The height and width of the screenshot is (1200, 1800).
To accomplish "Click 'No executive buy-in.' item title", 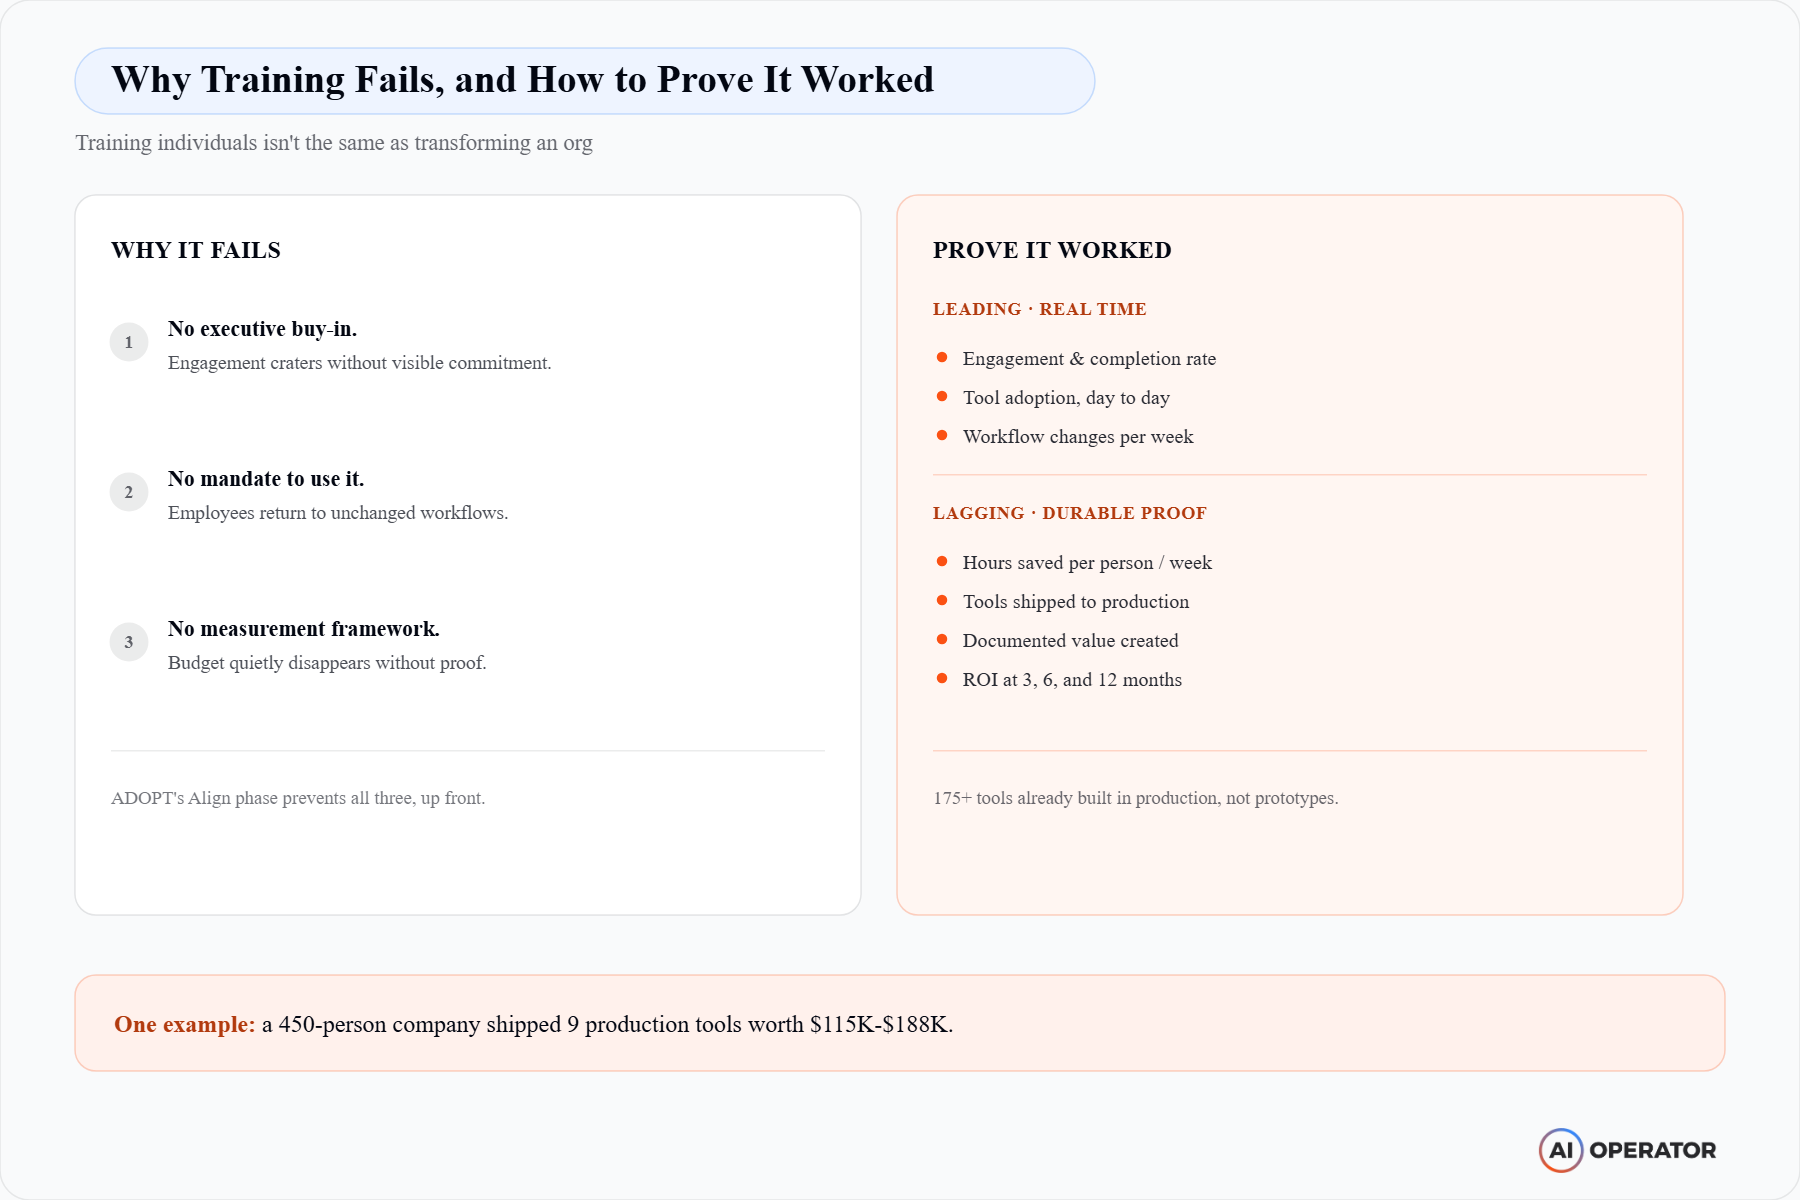I will pyautogui.click(x=263, y=329).
